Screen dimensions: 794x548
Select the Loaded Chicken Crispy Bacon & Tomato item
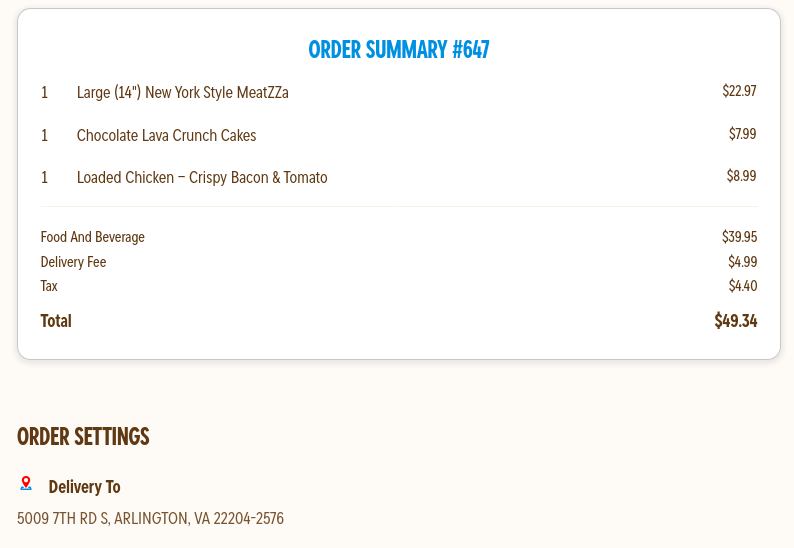point(202,178)
